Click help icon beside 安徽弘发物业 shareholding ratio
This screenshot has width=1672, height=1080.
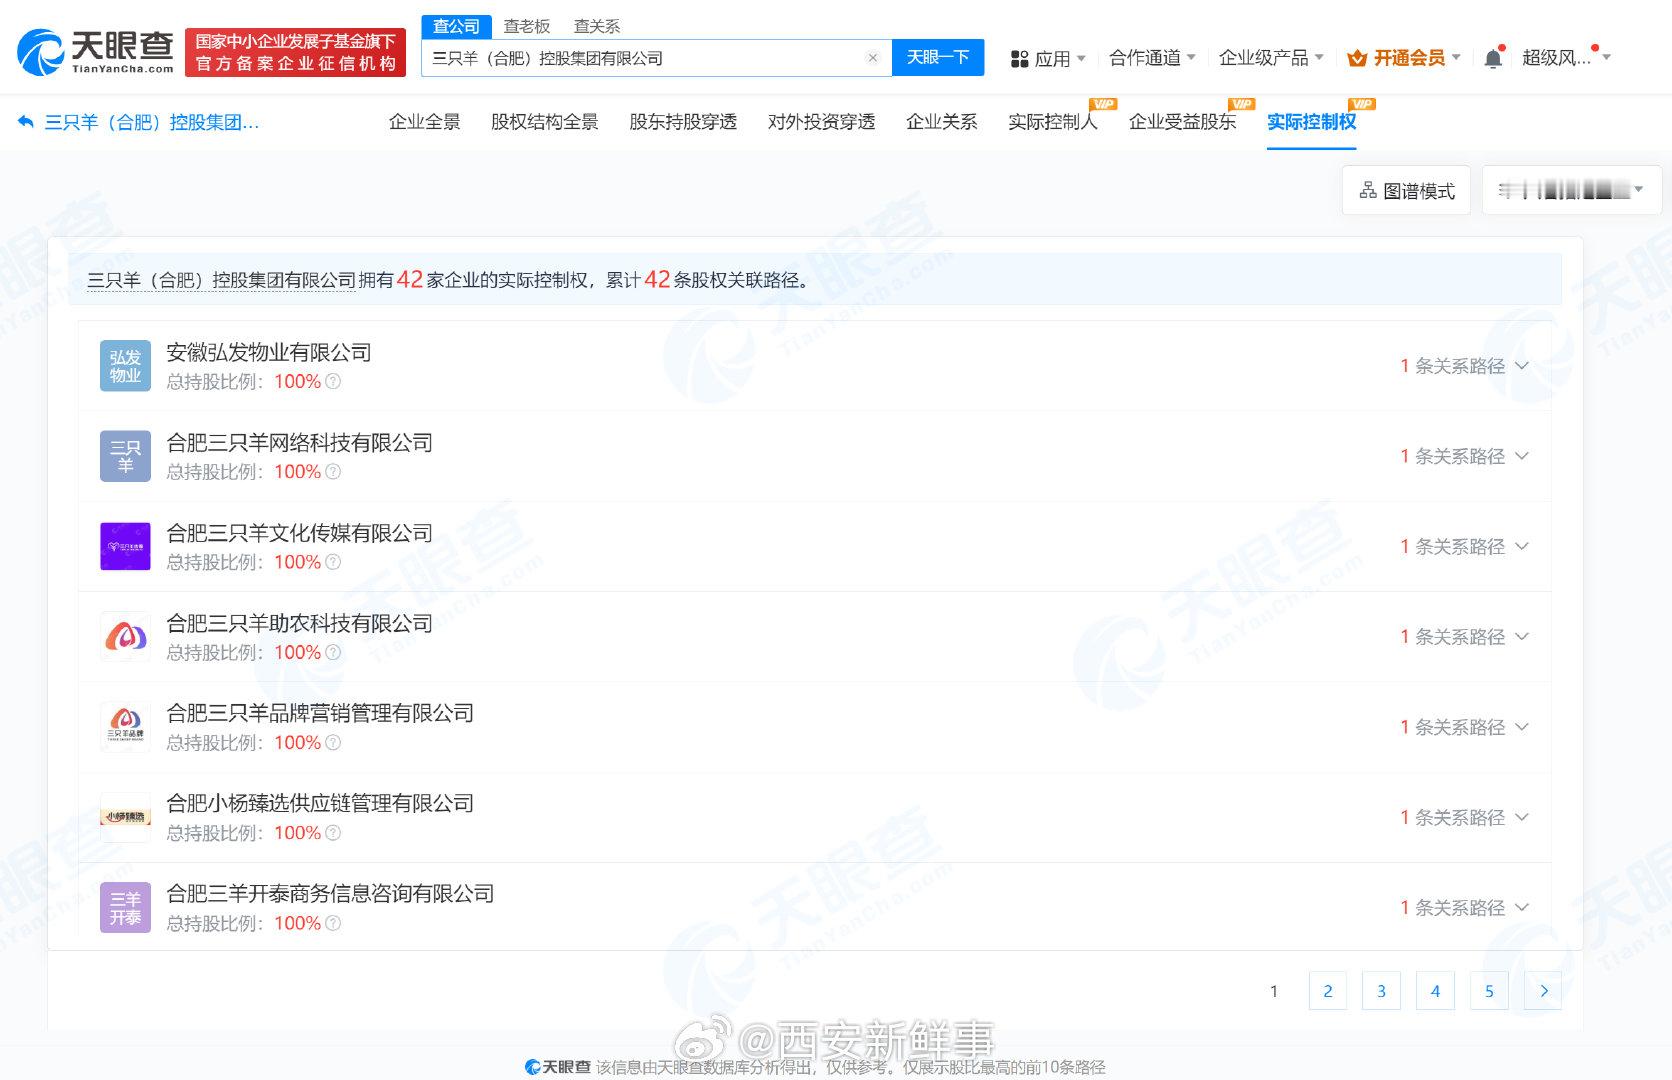tap(334, 382)
